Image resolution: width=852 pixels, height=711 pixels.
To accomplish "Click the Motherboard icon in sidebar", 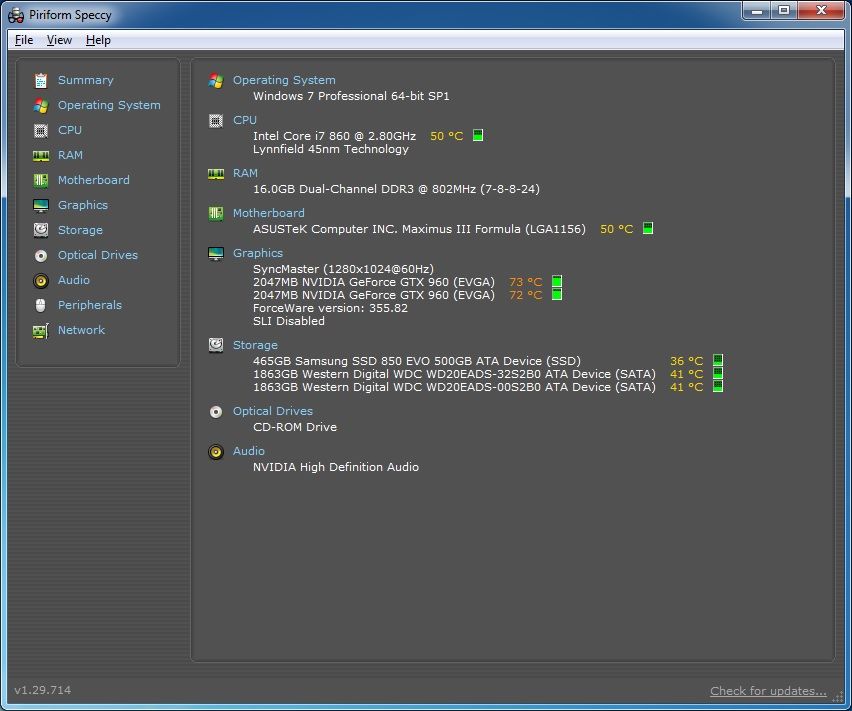I will (41, 180).
